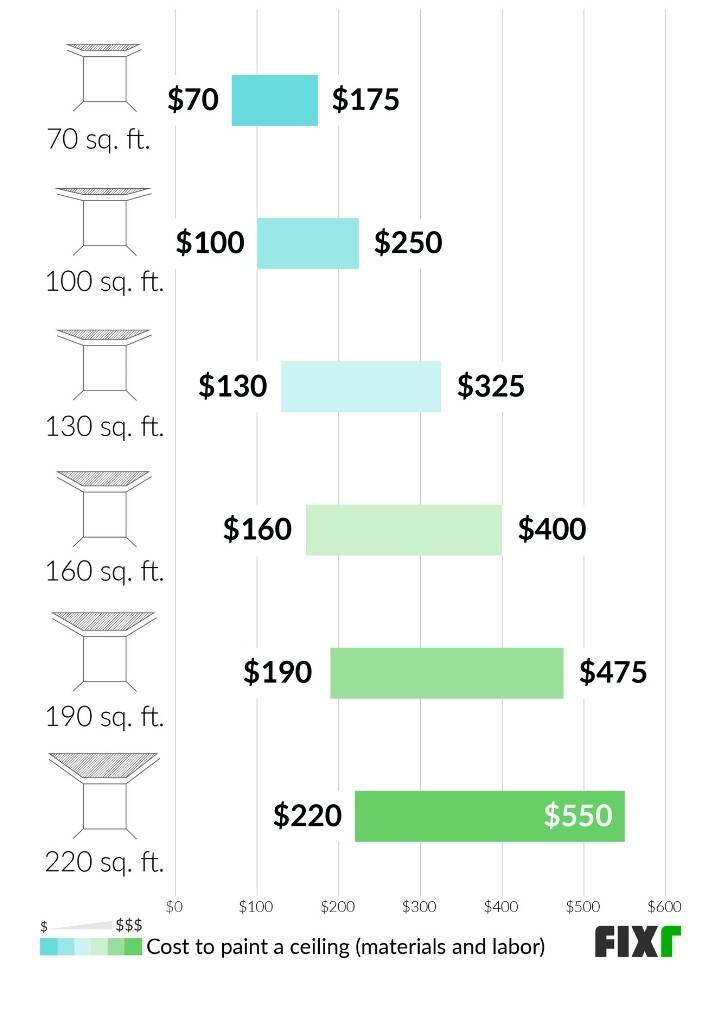This screenshot has height=1013, width=720.
Task: Click the $190–$475 green cost bar
Action: (447, 673)
